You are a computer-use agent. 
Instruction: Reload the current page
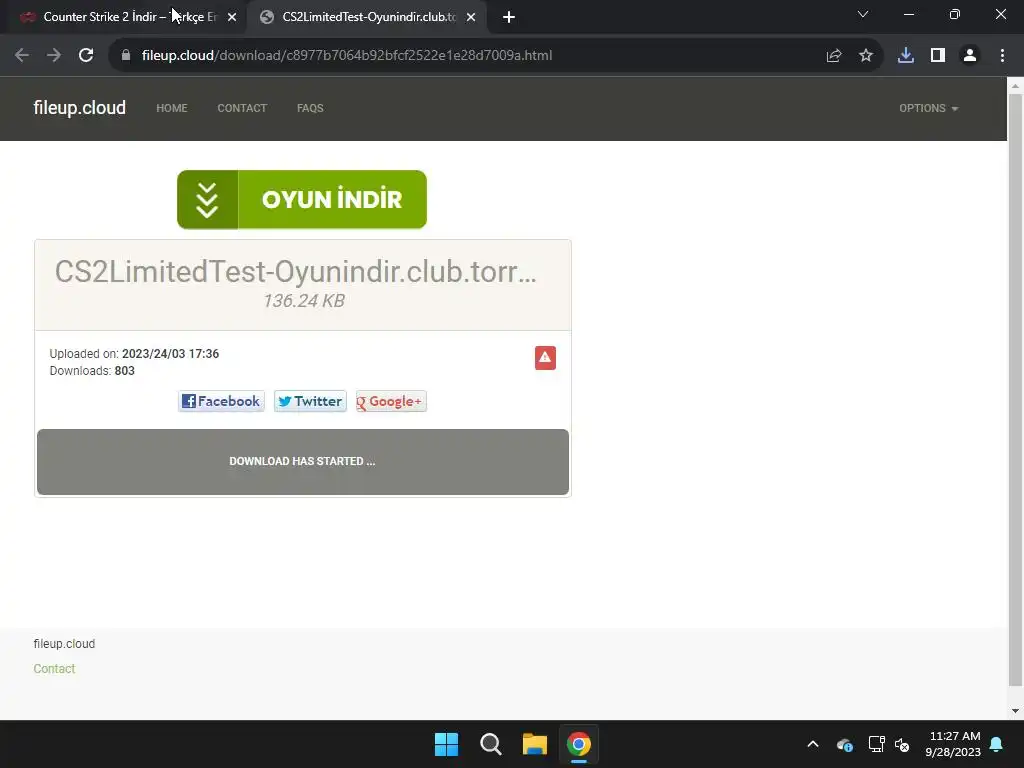86,56
